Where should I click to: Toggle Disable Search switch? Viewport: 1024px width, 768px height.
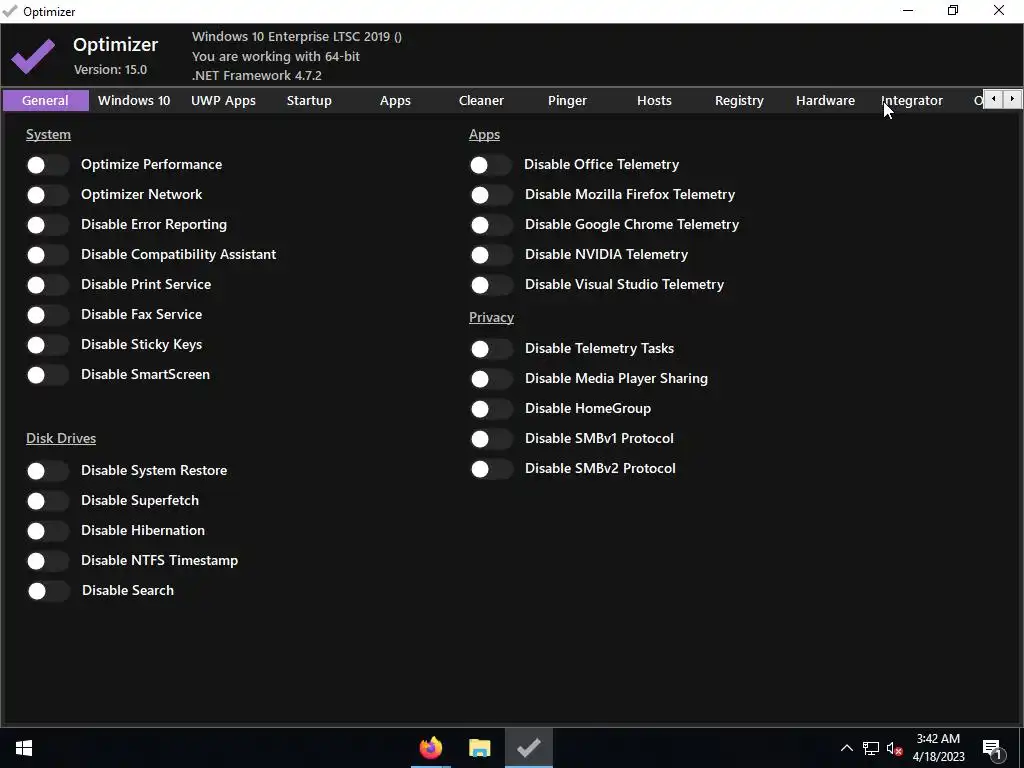coord(48,591)
